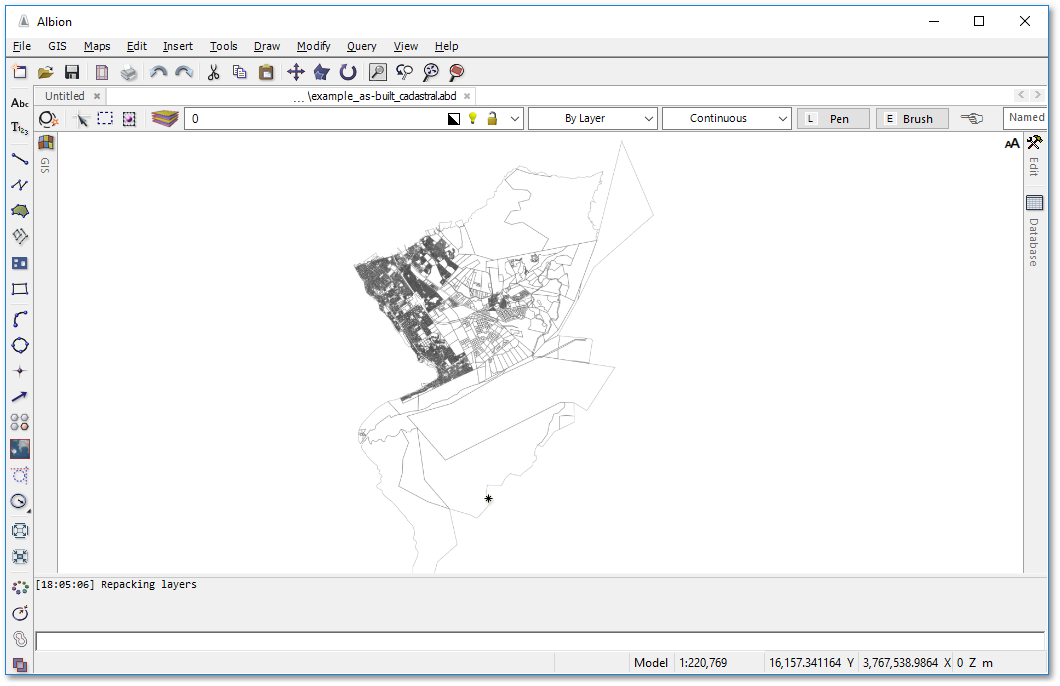Image resolution: width=1060 pixels, height=686 pixels.
Task: Activate the Zoom Window magnifier
Action: [x=377, y=72]
